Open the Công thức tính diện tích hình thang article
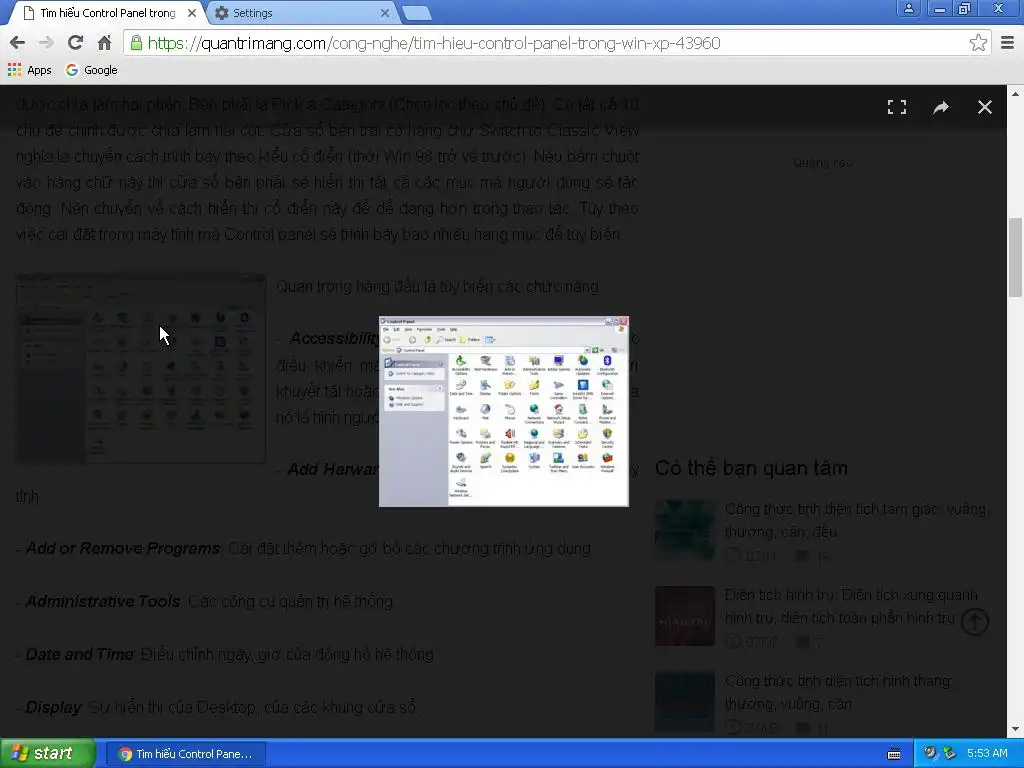Viewport: 1024px width, 768px height. point(838,692)
